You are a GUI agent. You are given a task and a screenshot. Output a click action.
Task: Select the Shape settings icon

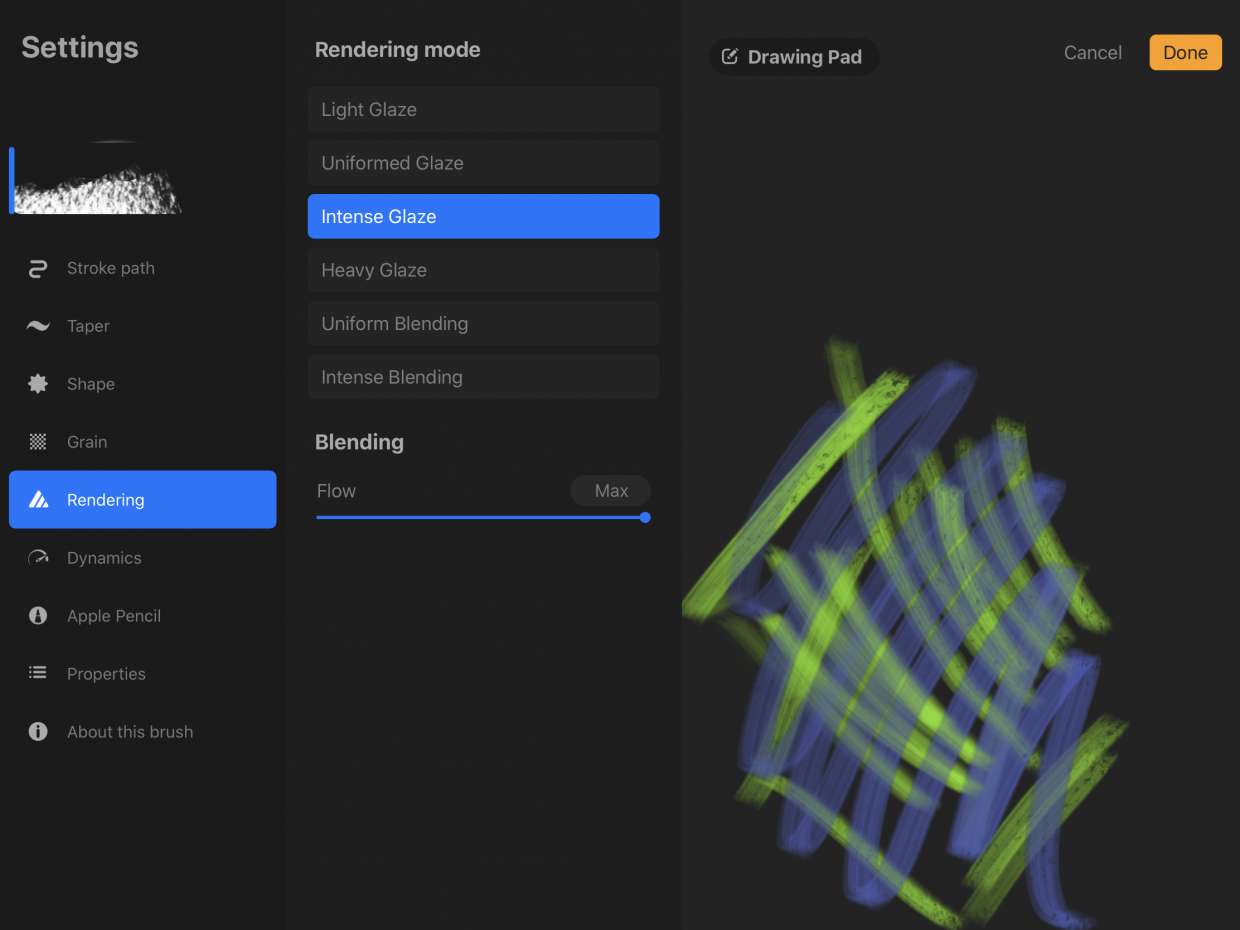coord(37,384)
